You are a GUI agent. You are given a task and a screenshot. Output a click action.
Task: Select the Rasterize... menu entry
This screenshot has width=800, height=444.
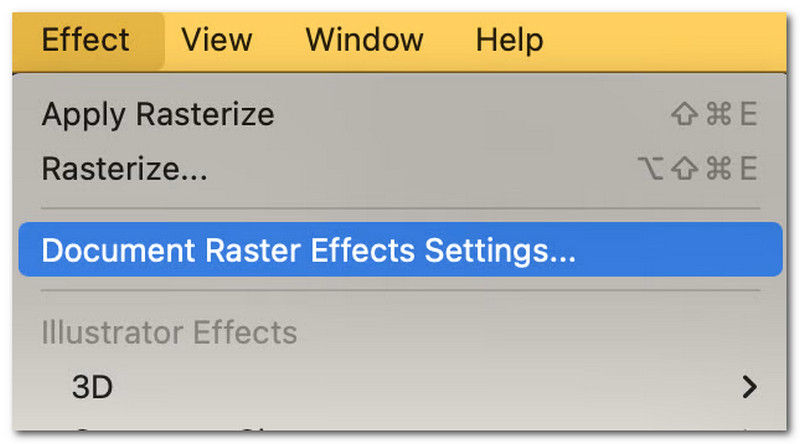tap(124, 169)
